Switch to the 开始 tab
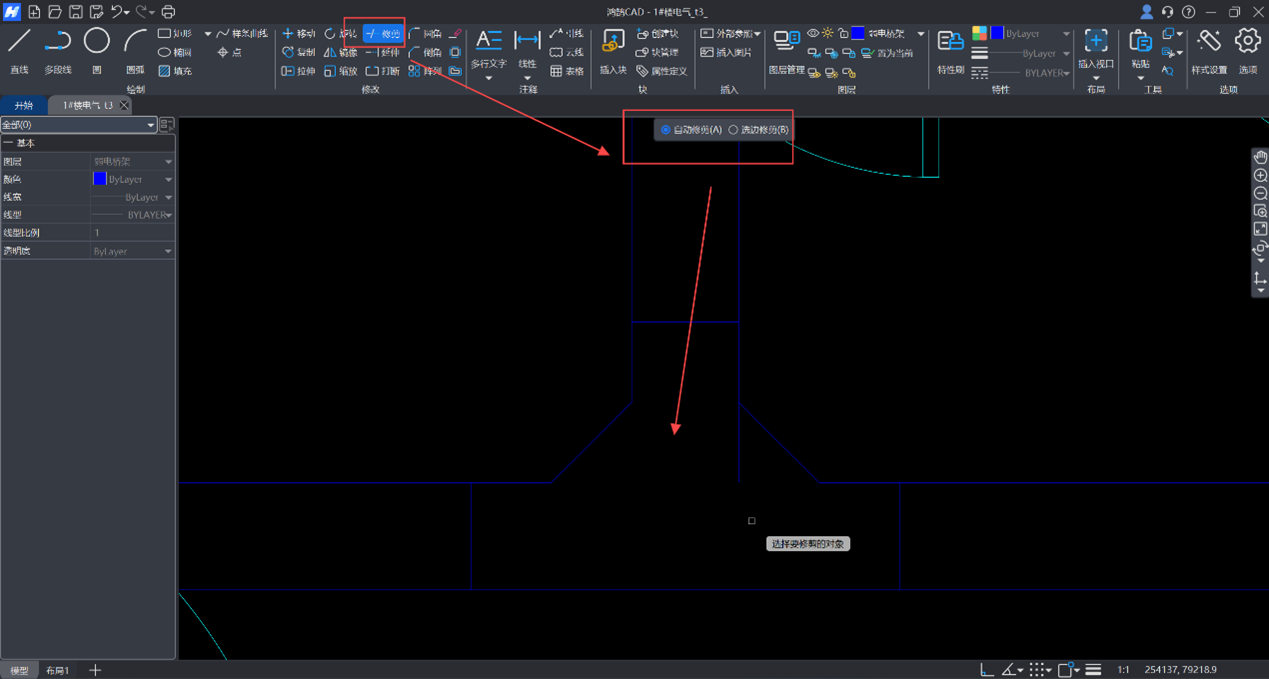 pos(23,105)
